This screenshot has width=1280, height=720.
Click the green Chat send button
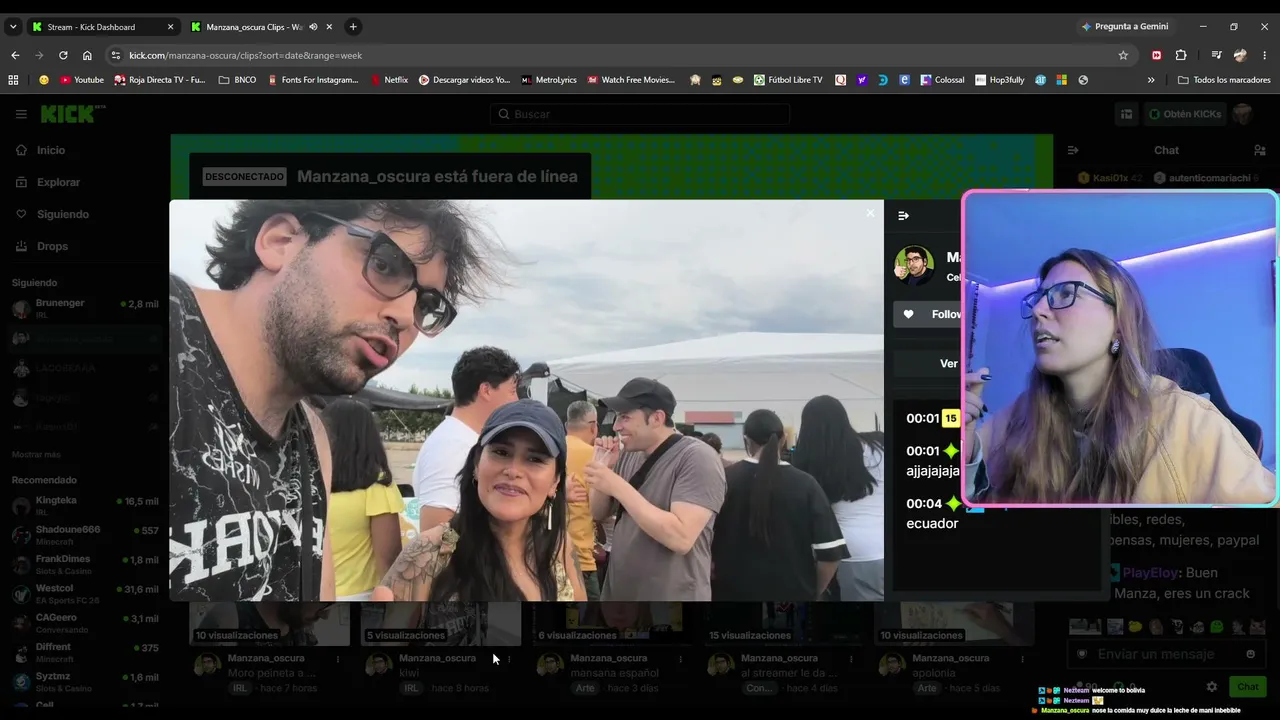tap(1247, 687)
